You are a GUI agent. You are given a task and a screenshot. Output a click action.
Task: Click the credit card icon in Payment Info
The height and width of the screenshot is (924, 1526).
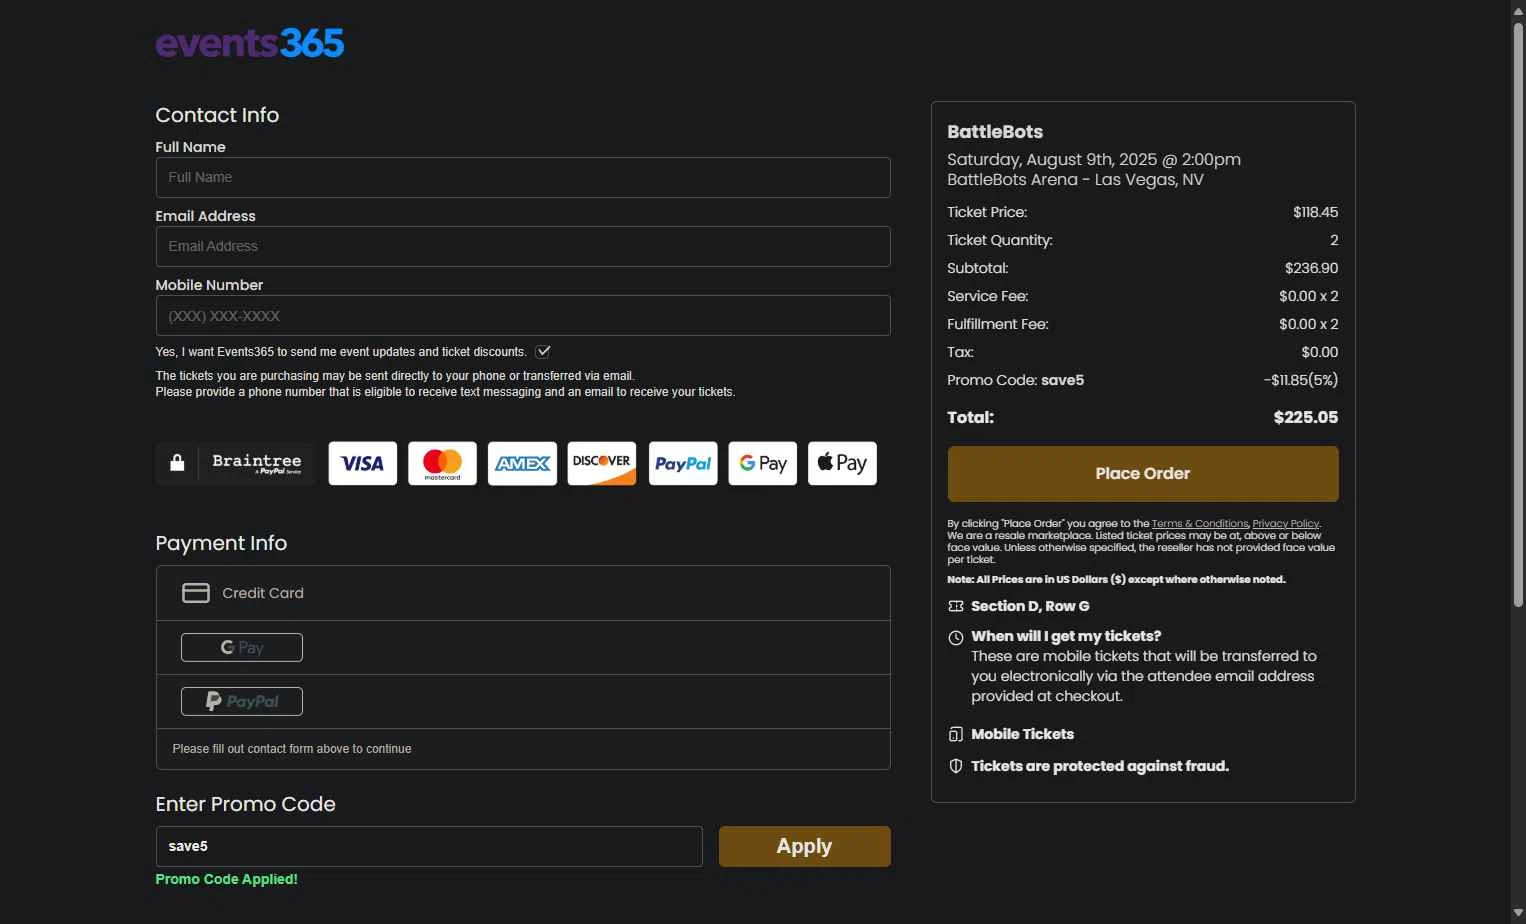(x=196, y=593)
